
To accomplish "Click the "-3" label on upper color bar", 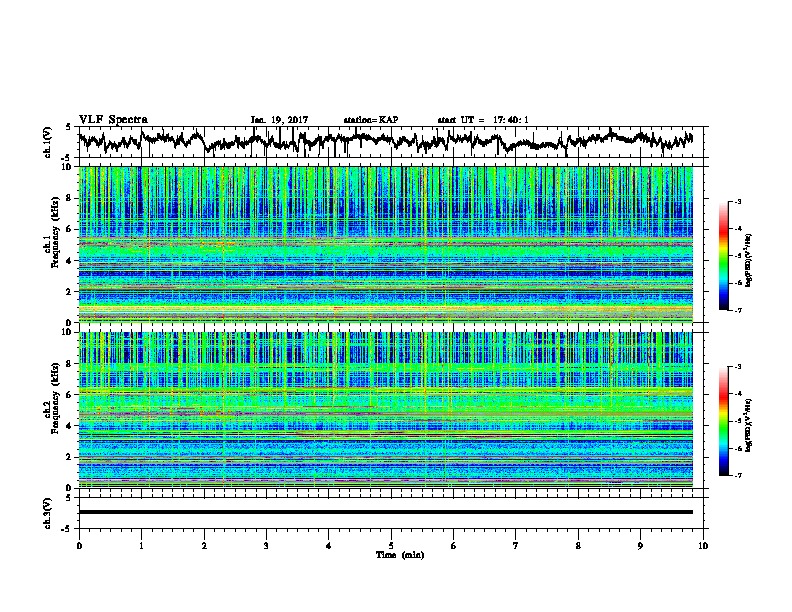I will coord(738,201).
